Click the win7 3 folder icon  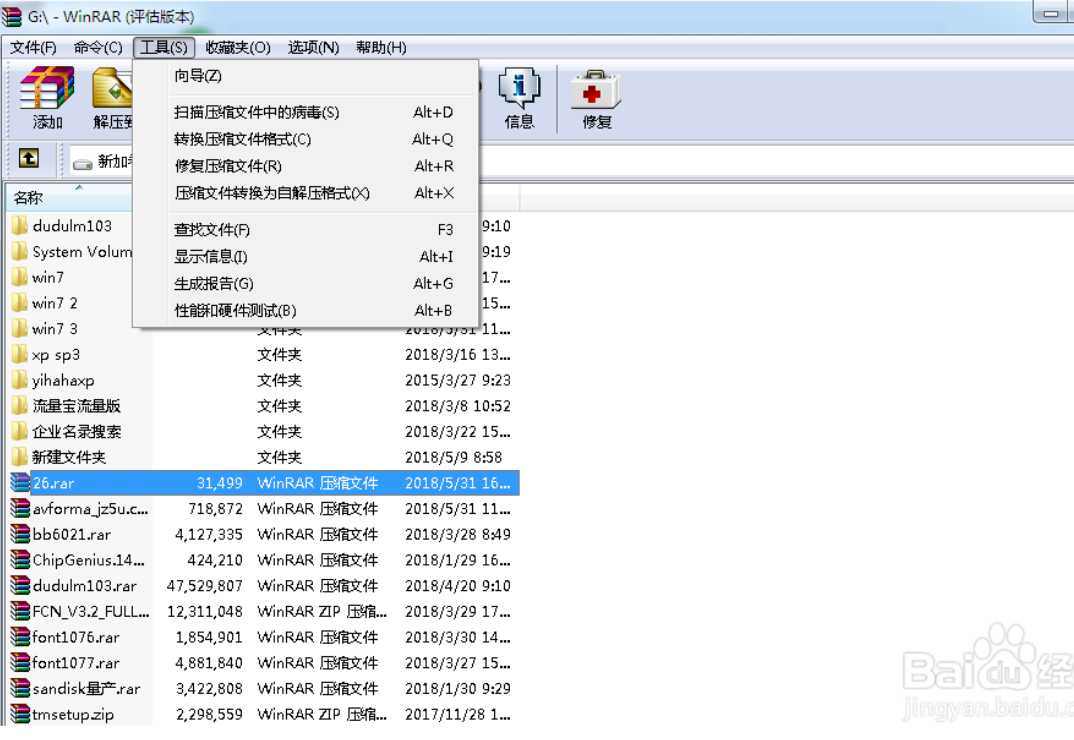tap(20, 329)
